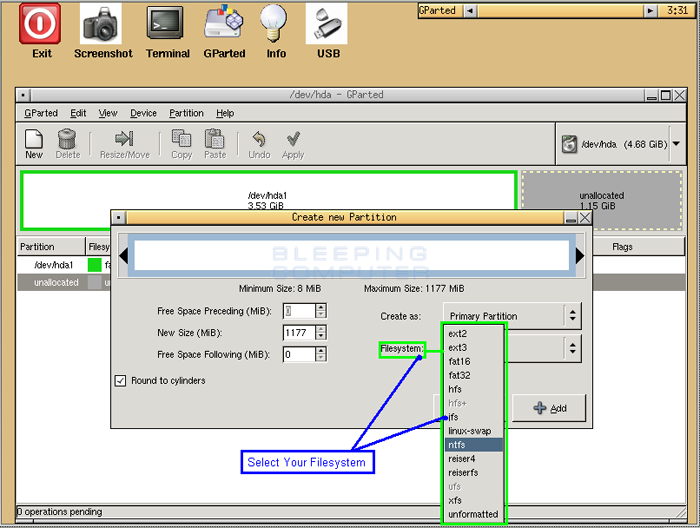700x528 pixels.
Task: Launch the GParted desktop icon
Action: pos(224,22)
